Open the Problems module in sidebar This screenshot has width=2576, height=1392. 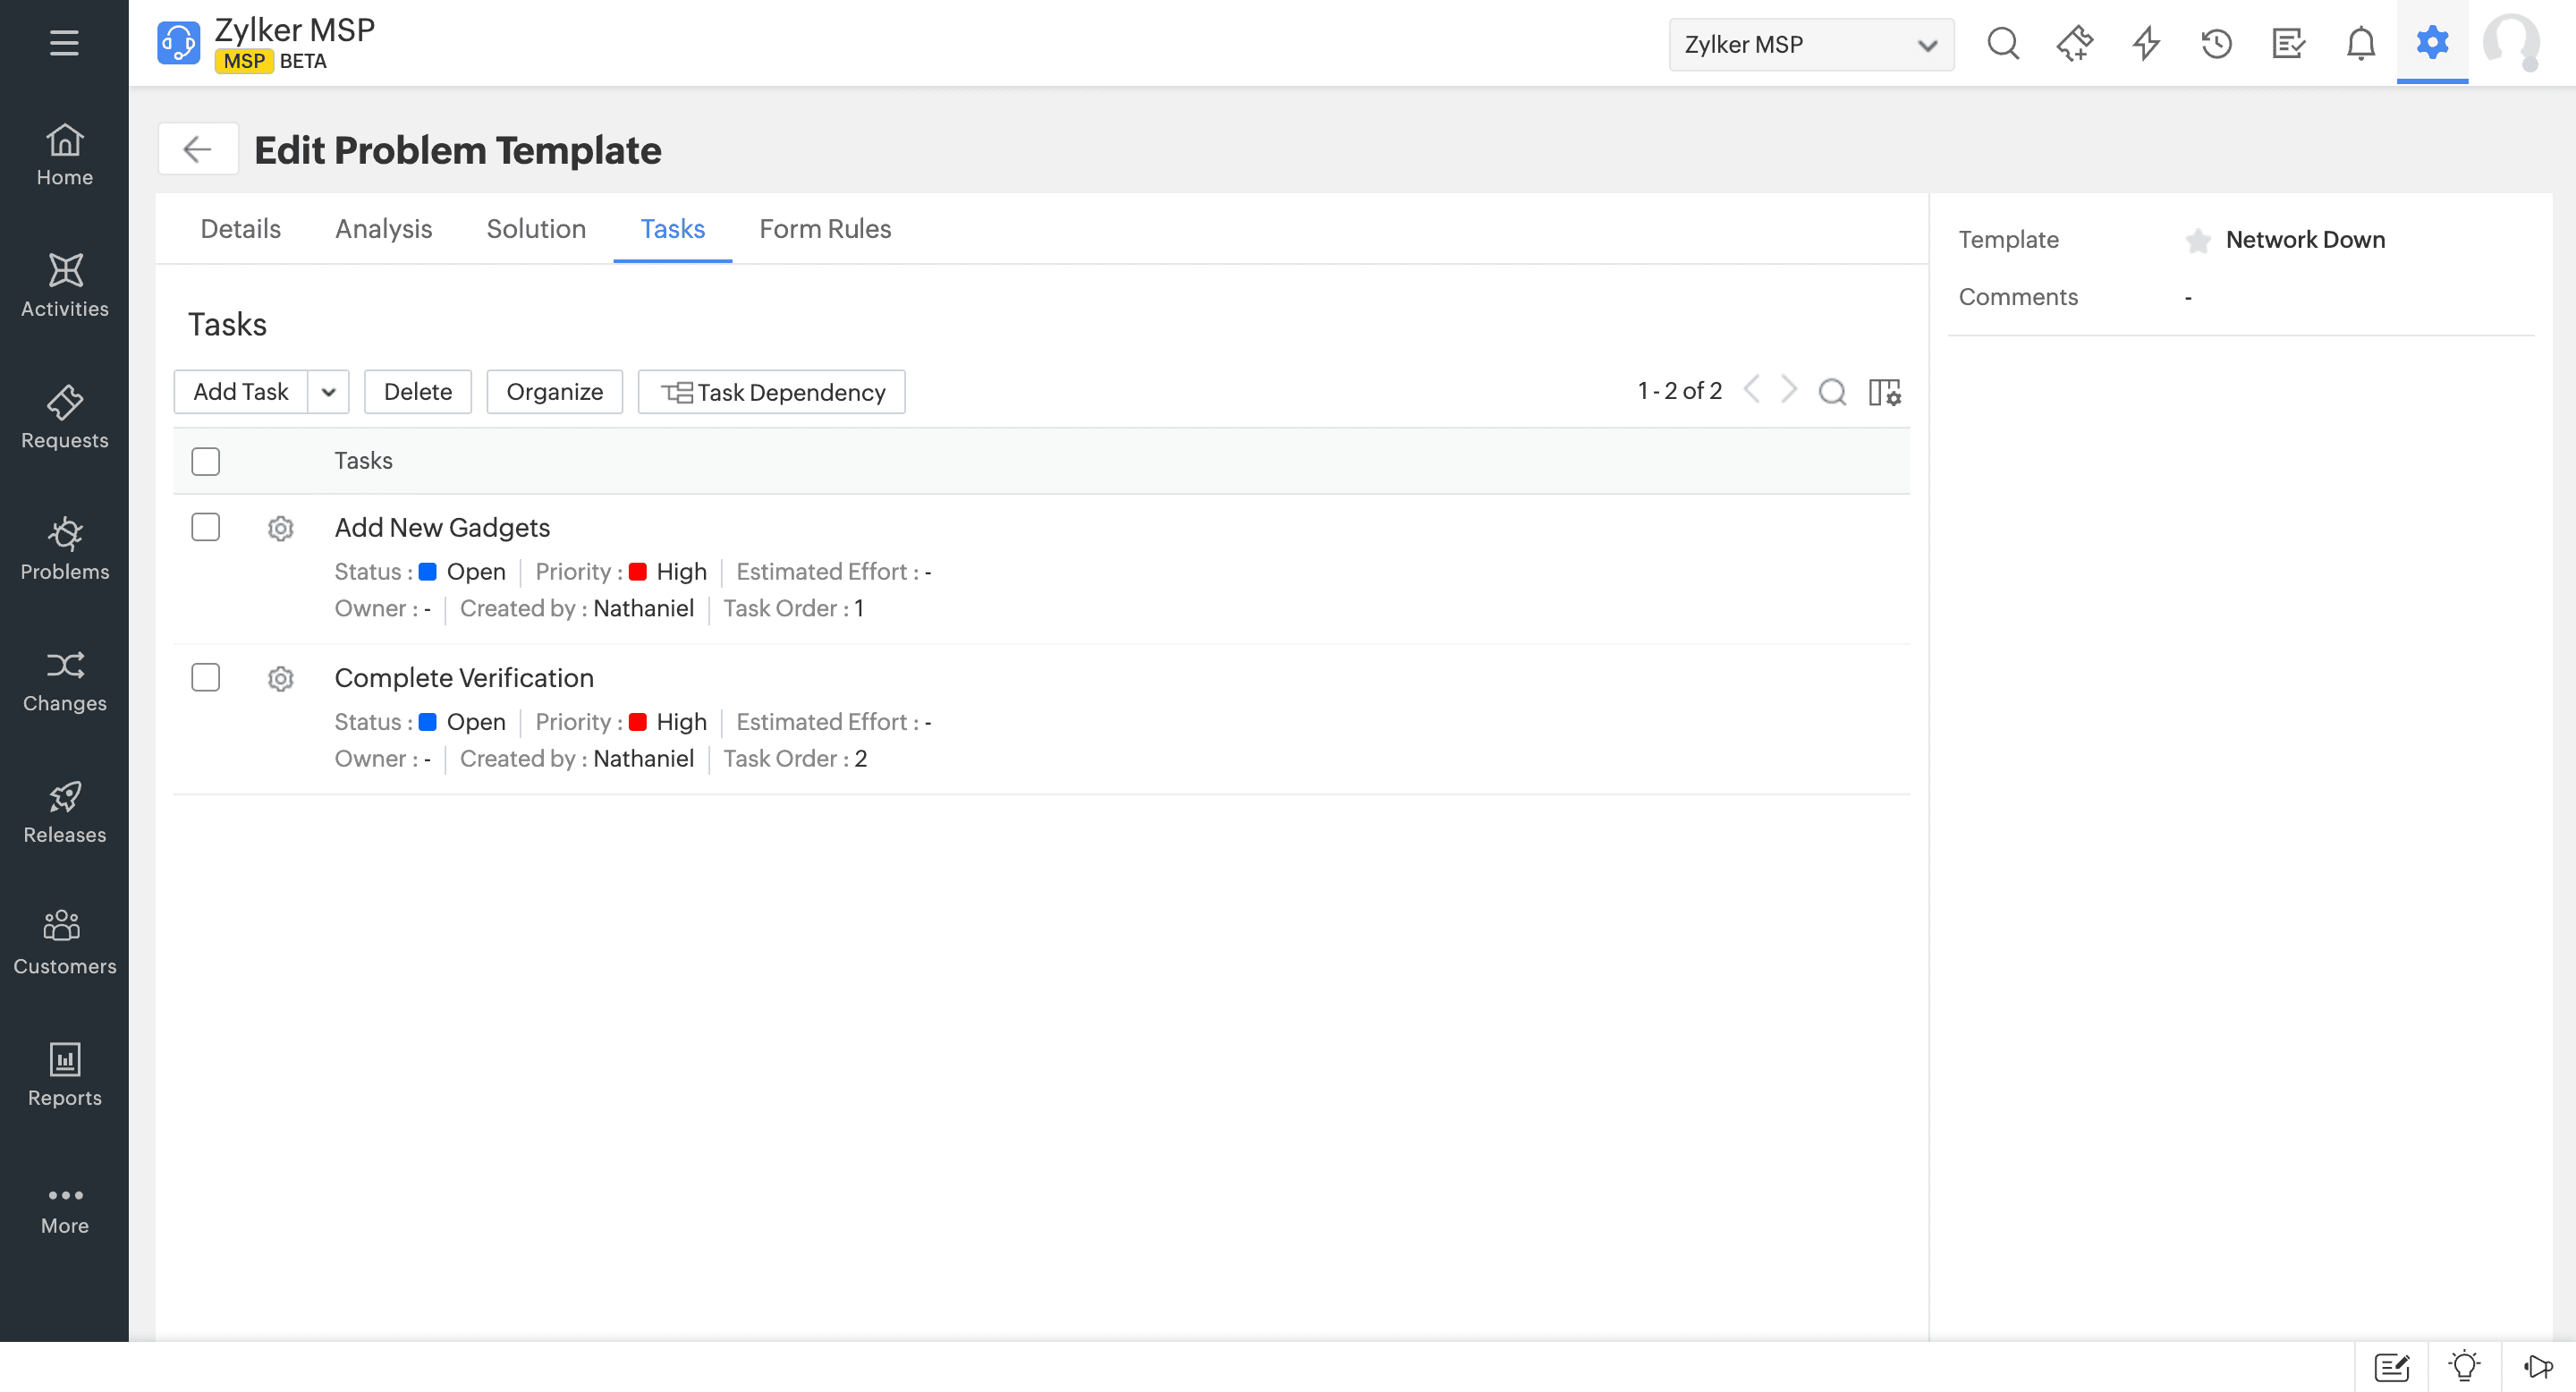click(64, 548)
